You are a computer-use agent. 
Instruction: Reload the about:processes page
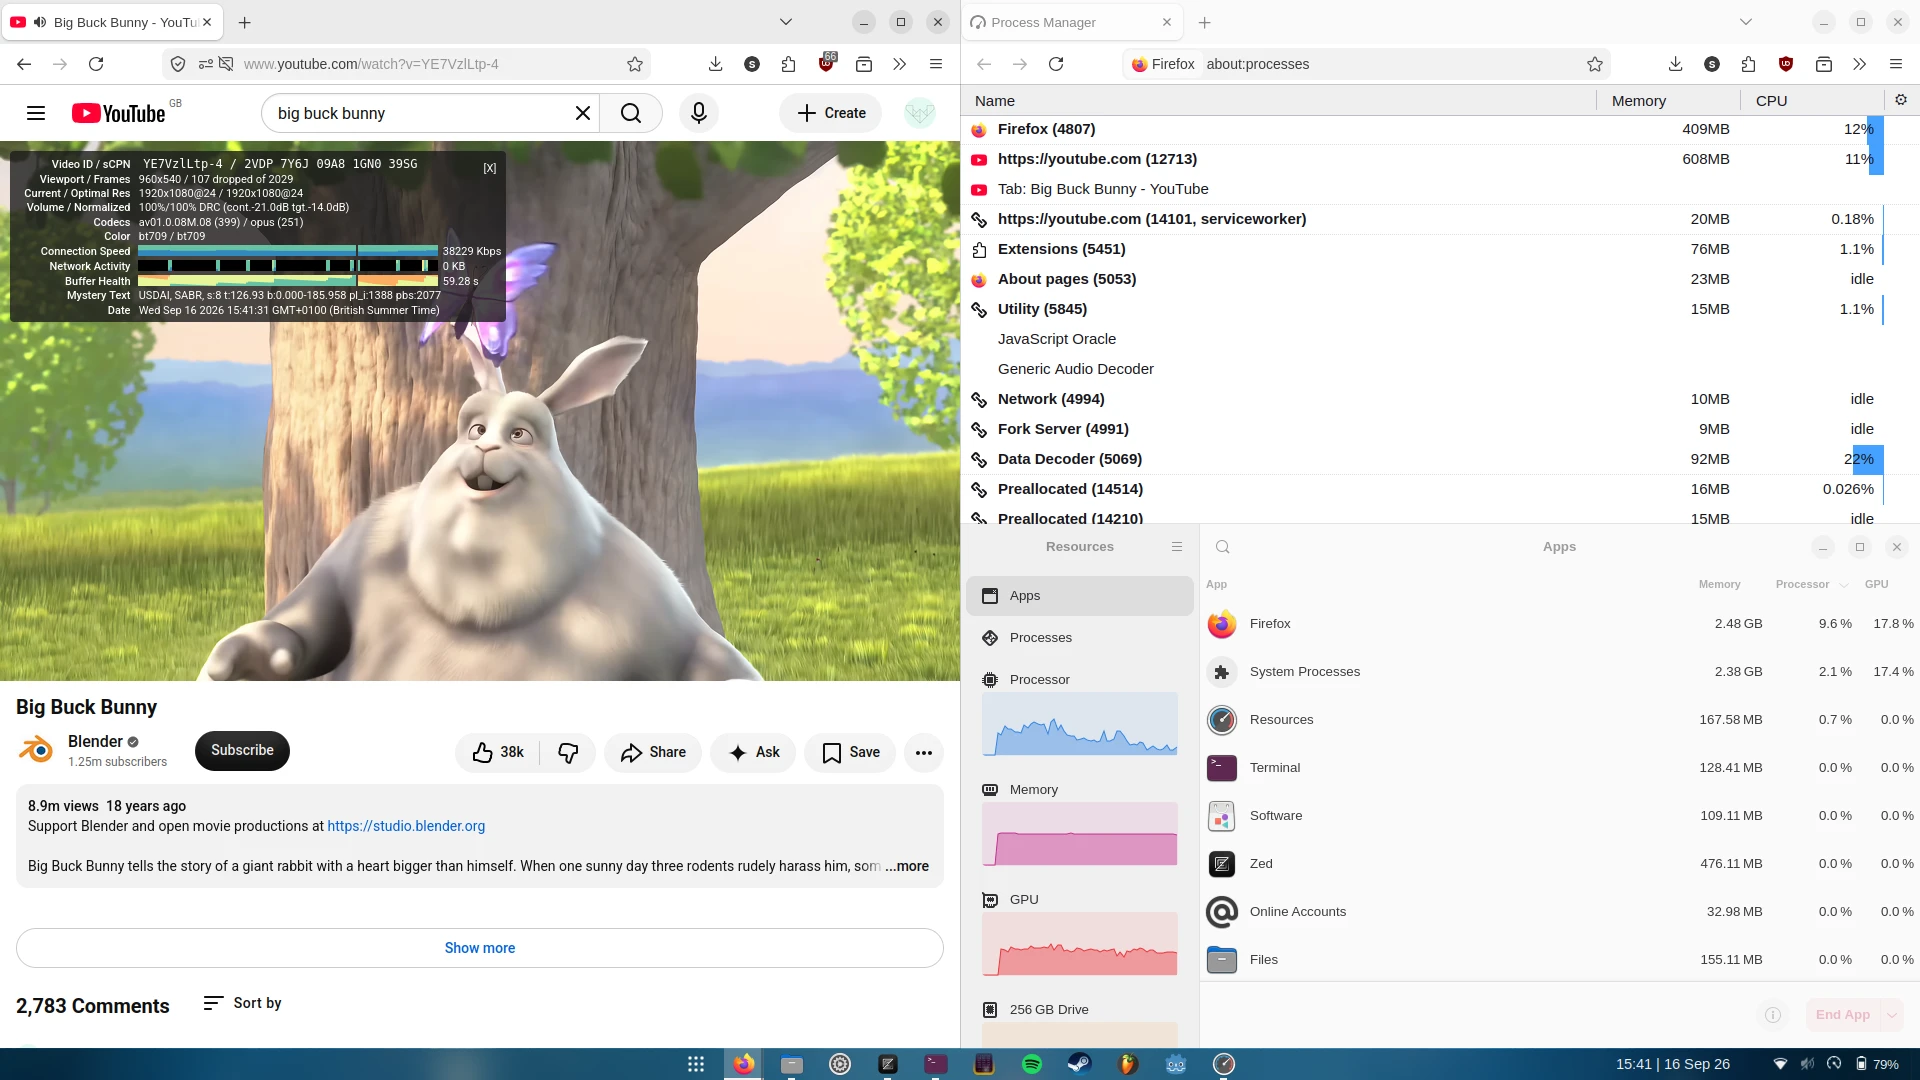(x=1056, y=64)
